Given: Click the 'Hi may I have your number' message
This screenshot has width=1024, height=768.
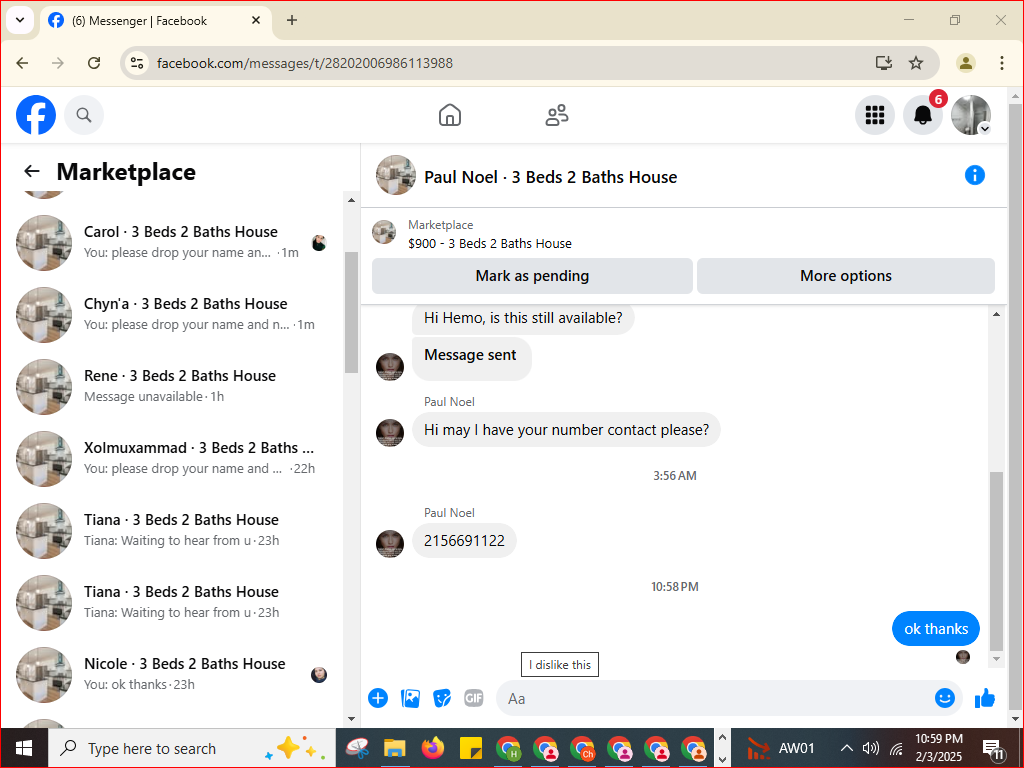Looking at the screenshot, I should tap(566, 430).
